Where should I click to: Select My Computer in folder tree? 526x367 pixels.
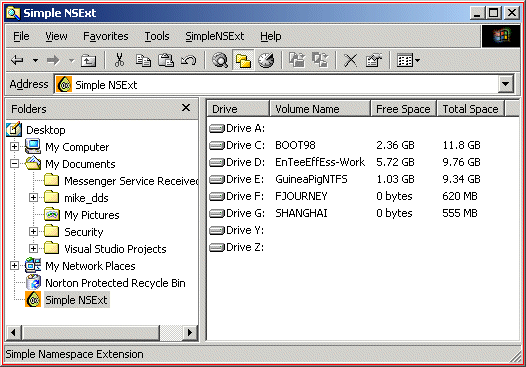click(77, 147)
